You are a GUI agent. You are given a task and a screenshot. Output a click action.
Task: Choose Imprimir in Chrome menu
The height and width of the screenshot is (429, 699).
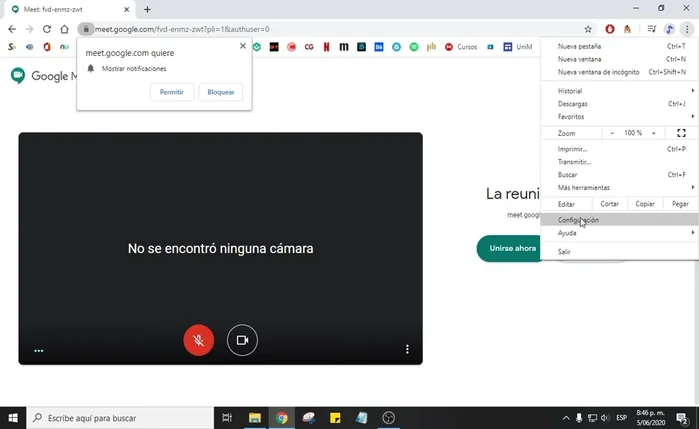coord(620,149)
